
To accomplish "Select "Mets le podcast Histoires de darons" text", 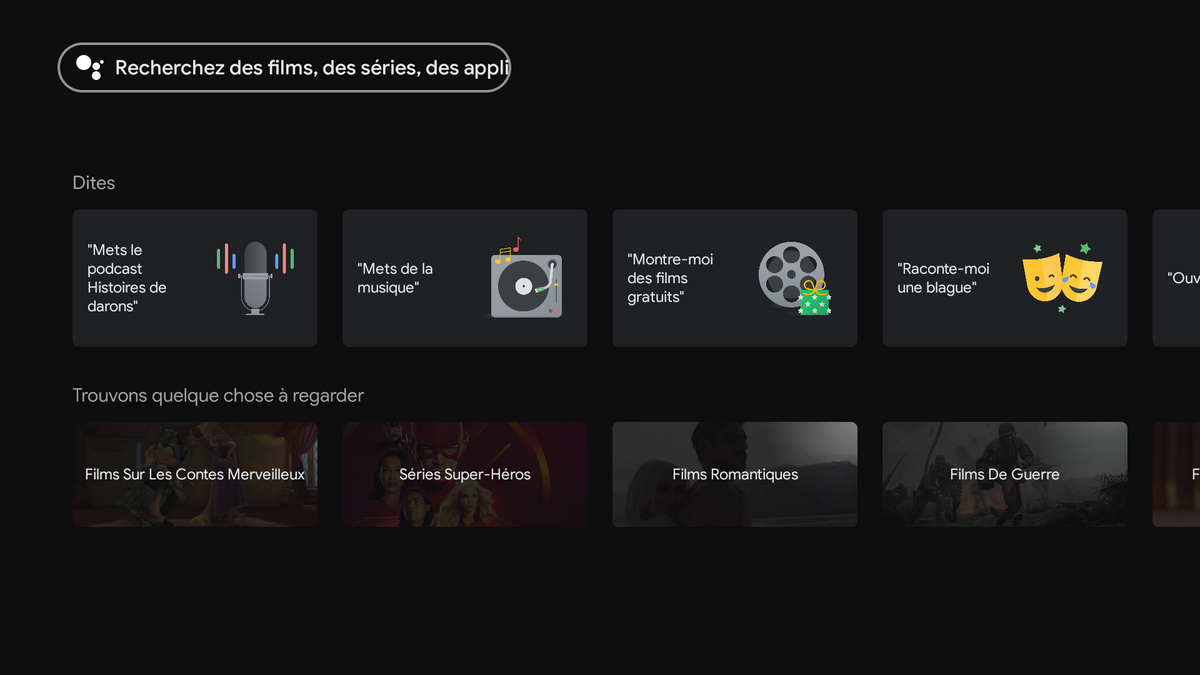I will pyautogui.click(x=127, y=278).
